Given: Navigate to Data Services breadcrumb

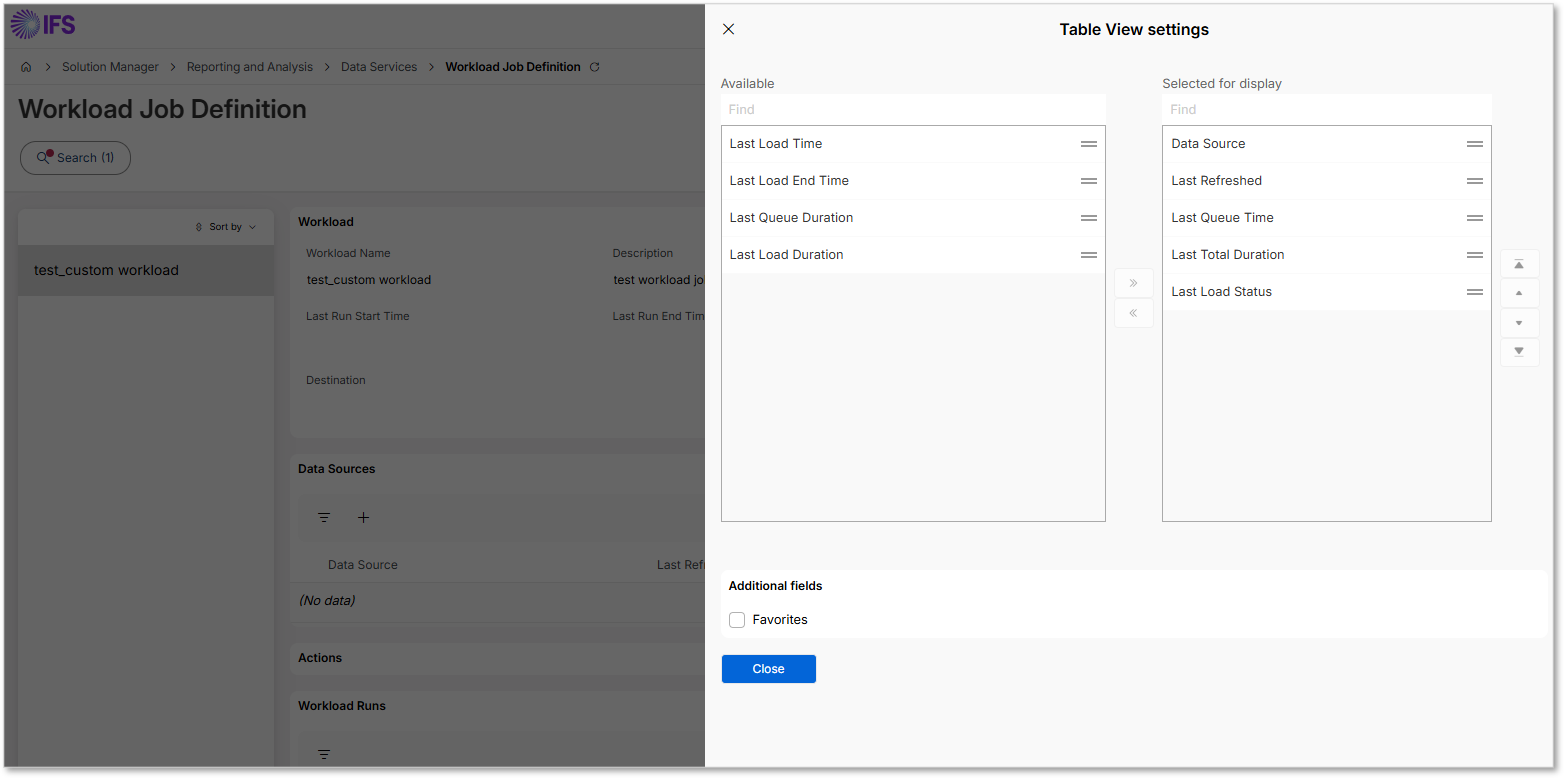Looking at the screenshot, I should [379, 67].
